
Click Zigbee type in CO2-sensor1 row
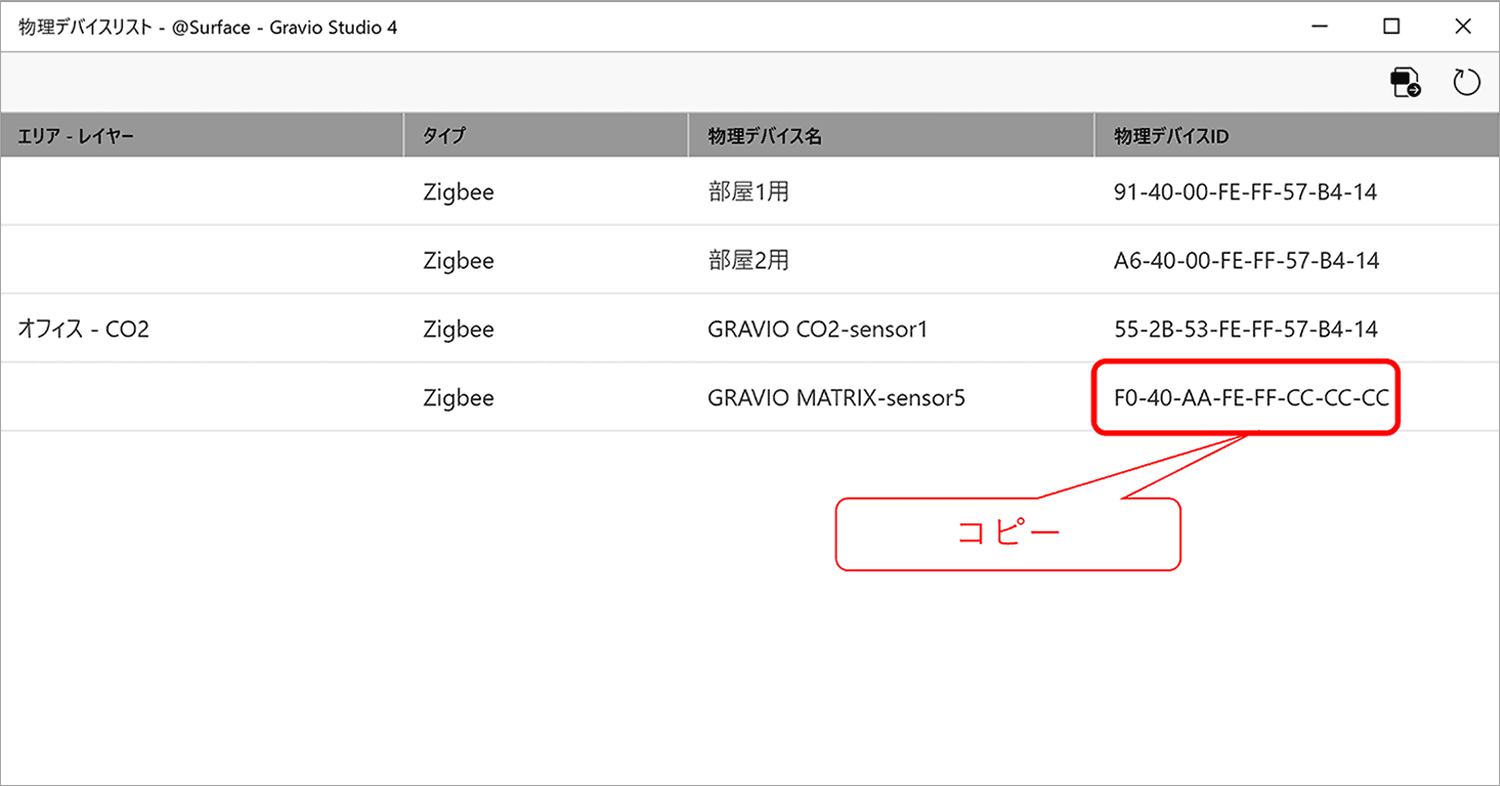tap(458, 329)
